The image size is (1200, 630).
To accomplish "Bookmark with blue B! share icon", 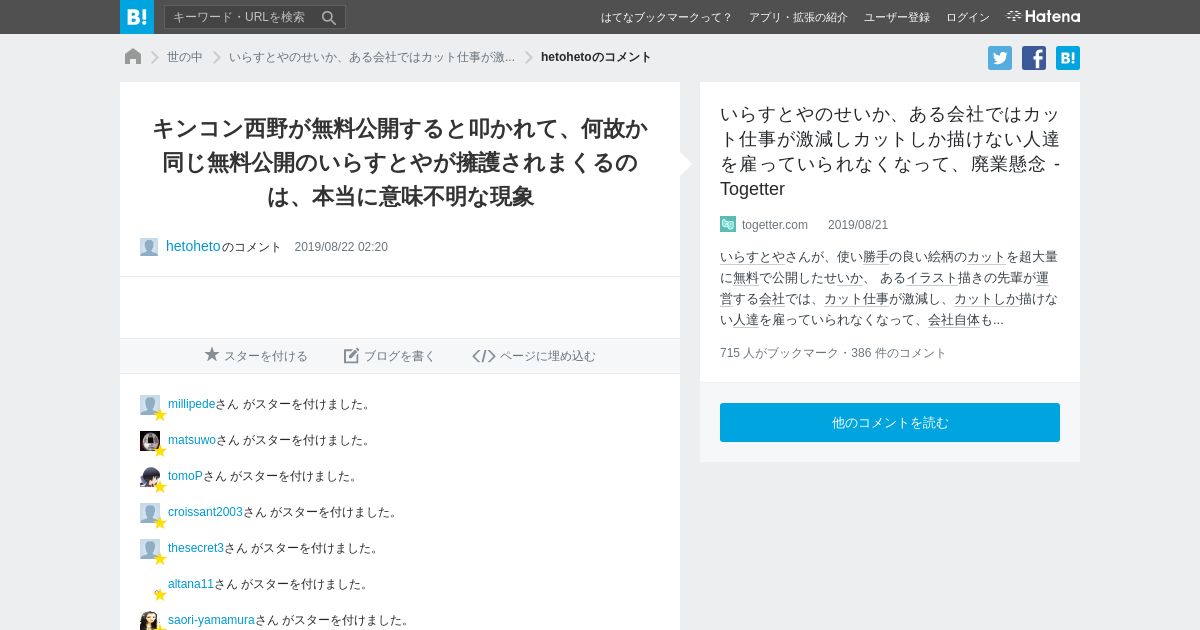I will 1068,58.
